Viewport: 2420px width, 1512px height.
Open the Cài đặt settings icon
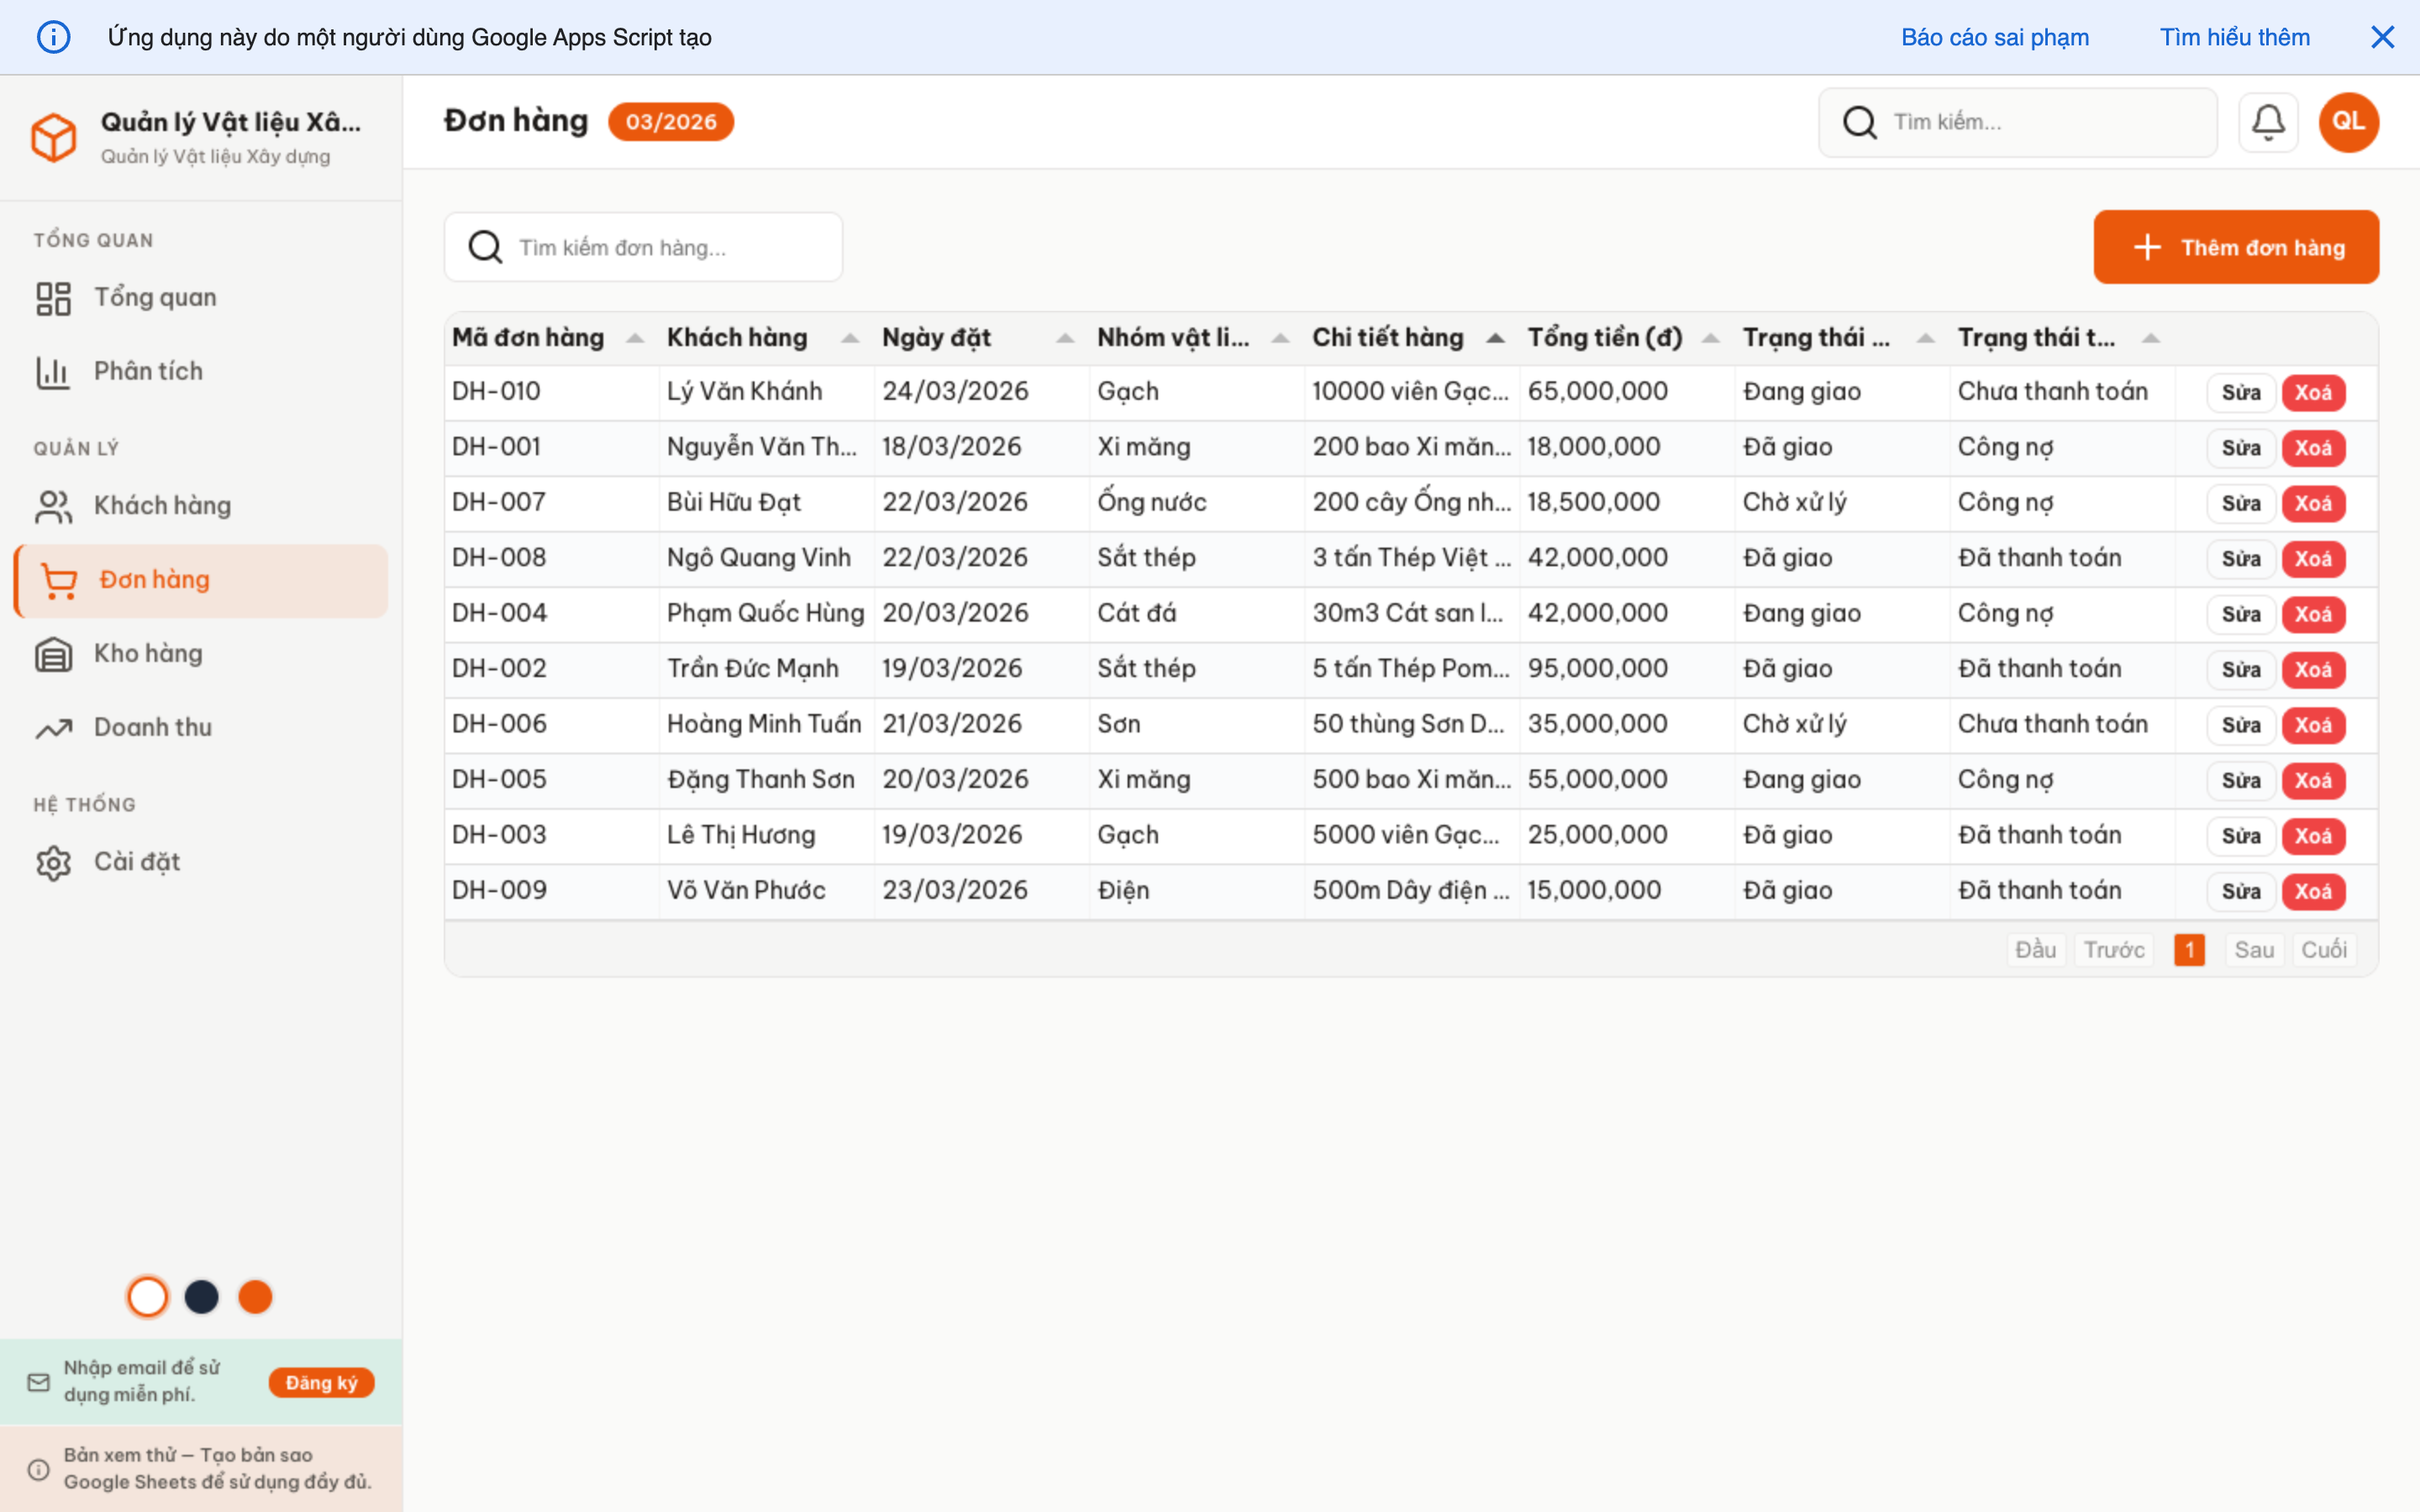[53, 862]
